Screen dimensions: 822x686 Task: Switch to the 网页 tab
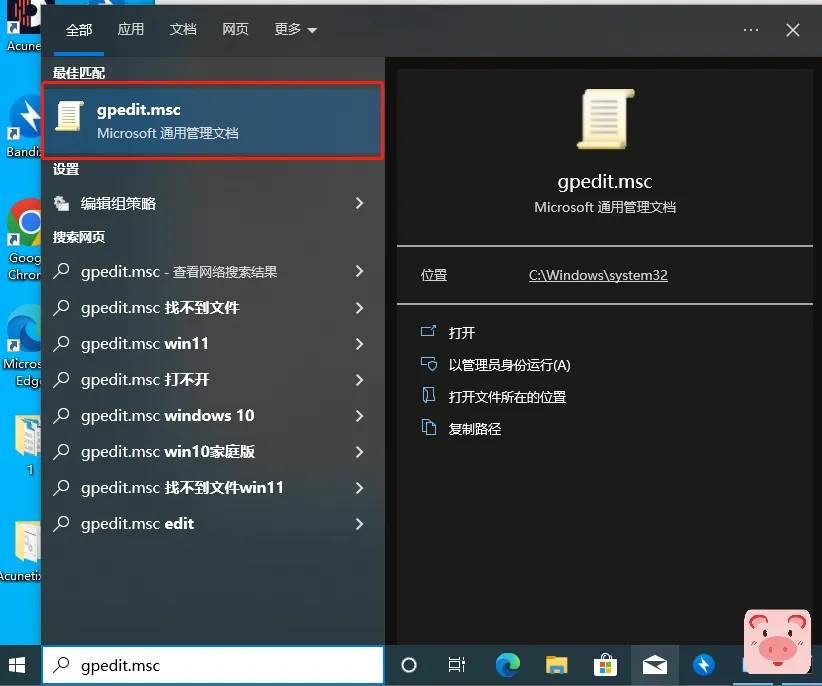click(235, 29)
